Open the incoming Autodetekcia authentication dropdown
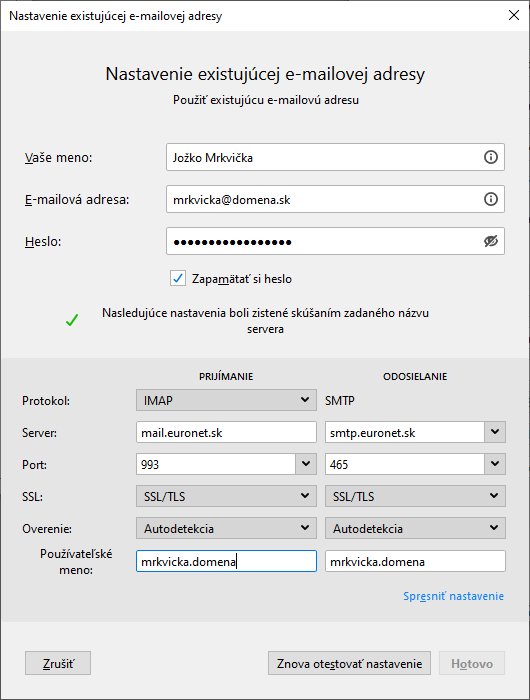The image size is (530, 700). (226, 528)
